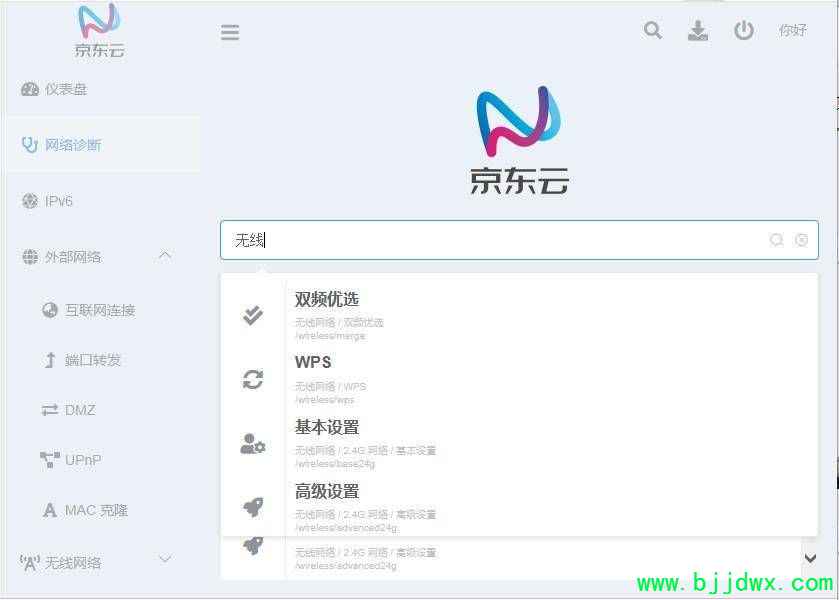Click the download icon in the header

point(698,31)
